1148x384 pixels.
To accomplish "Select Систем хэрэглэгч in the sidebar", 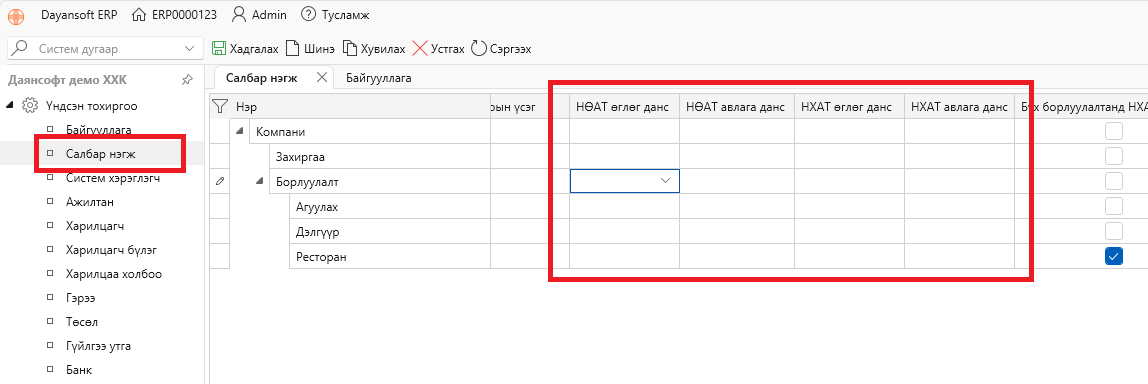I will [x=113, y=178].
